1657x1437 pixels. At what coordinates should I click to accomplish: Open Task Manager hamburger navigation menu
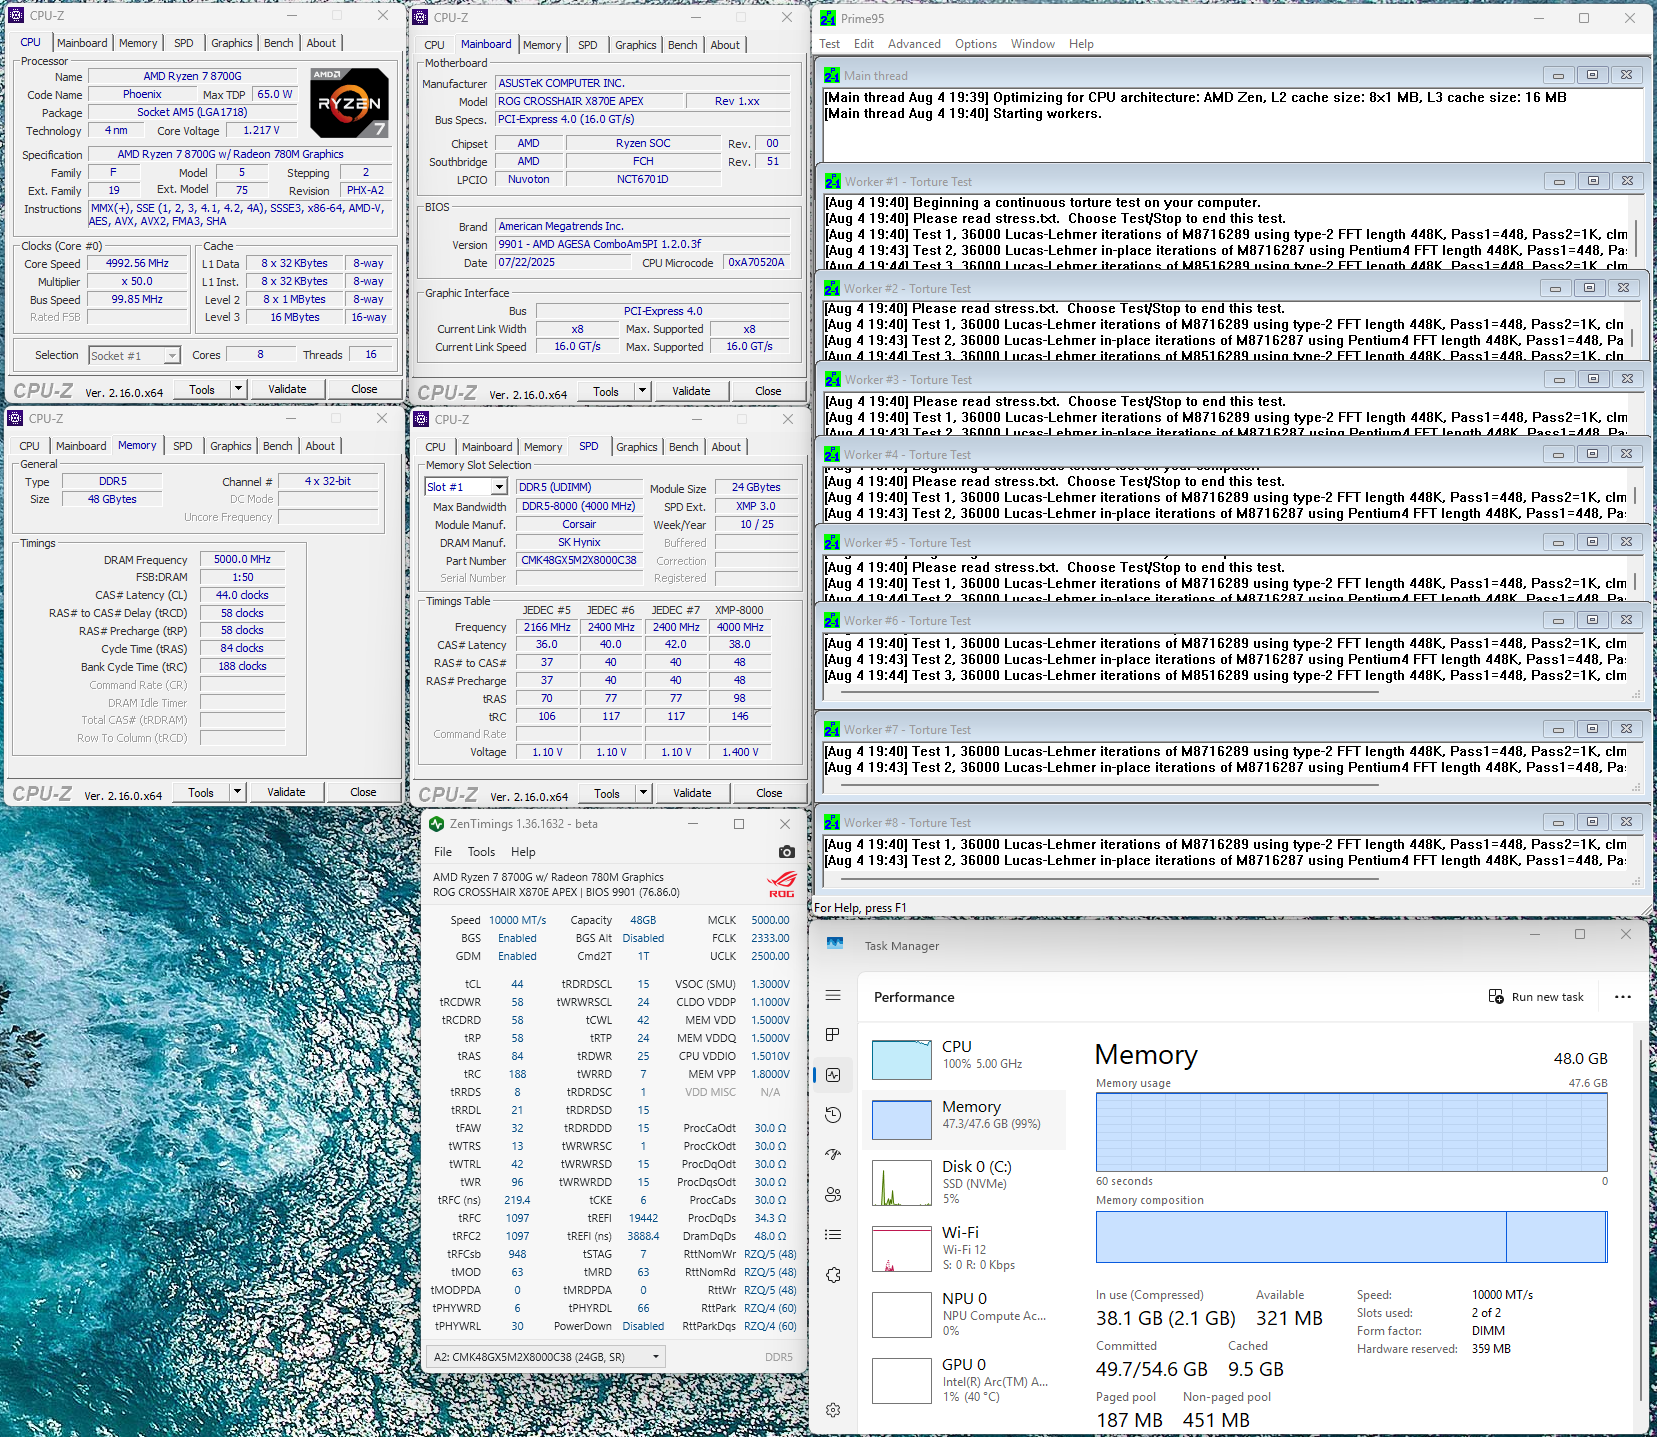(833, 995)
